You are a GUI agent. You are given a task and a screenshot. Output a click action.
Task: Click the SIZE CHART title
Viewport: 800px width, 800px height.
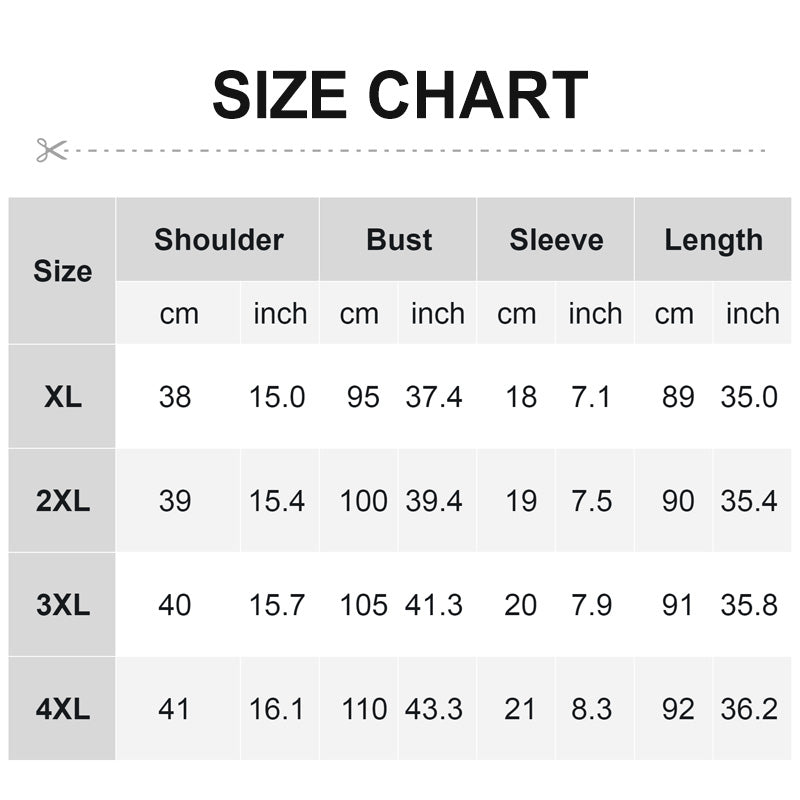click(x=399, y=96)
